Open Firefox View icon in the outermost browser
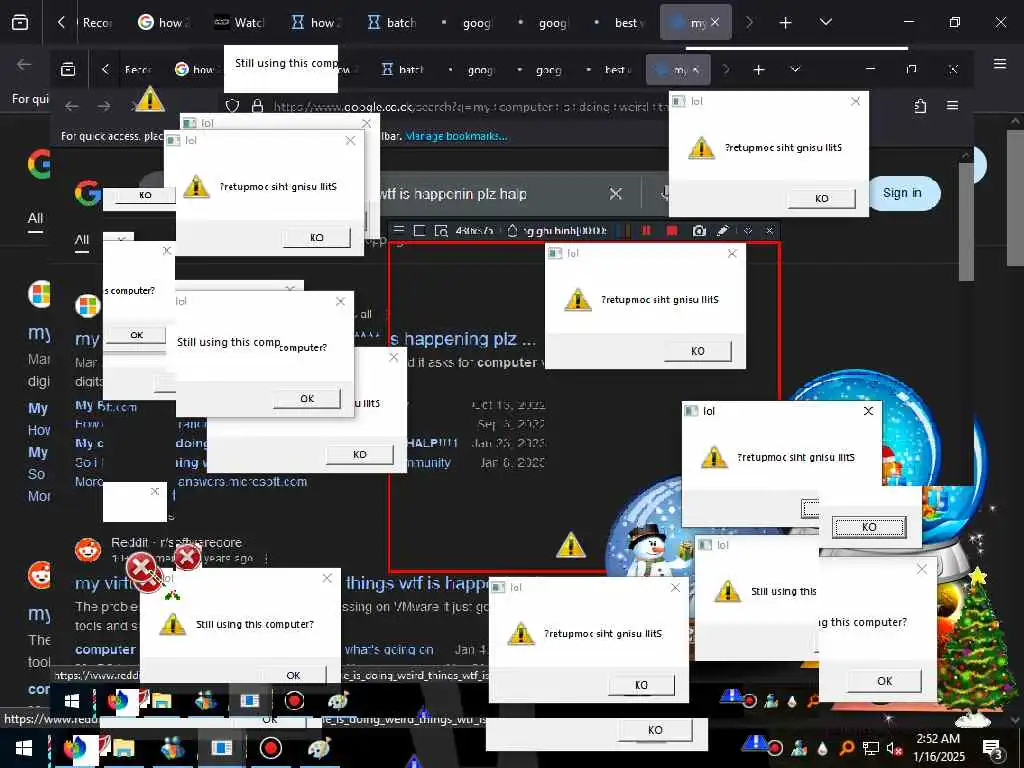The image size is (1024, 768). coord(20,23)
